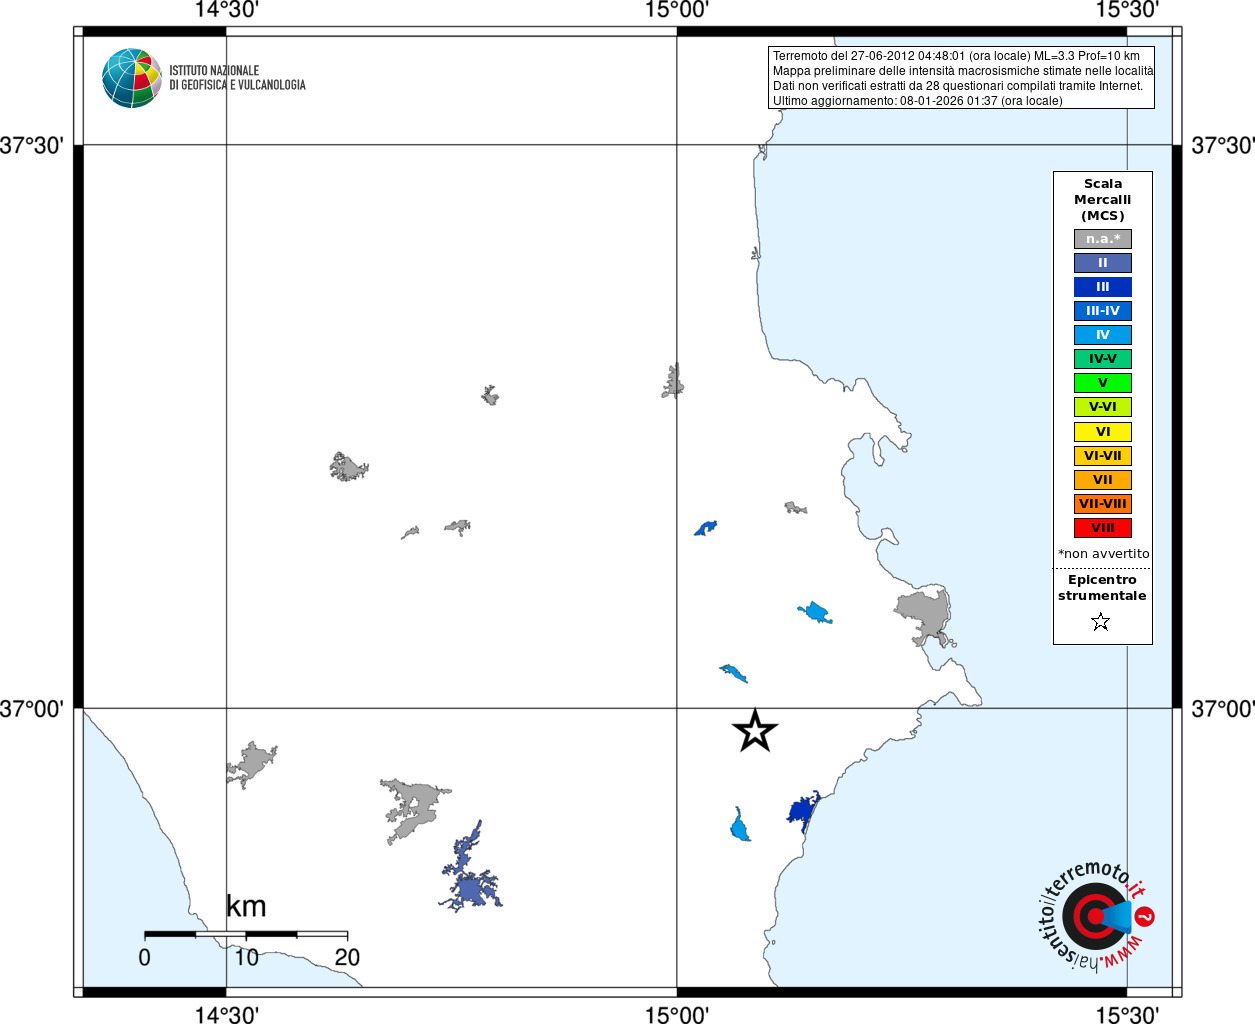The height and width of the screenshot is (1024, 1255).
Task: Select the VII-VIII legend swatch
Action: pyautogui.click(x=1103, y=504)
